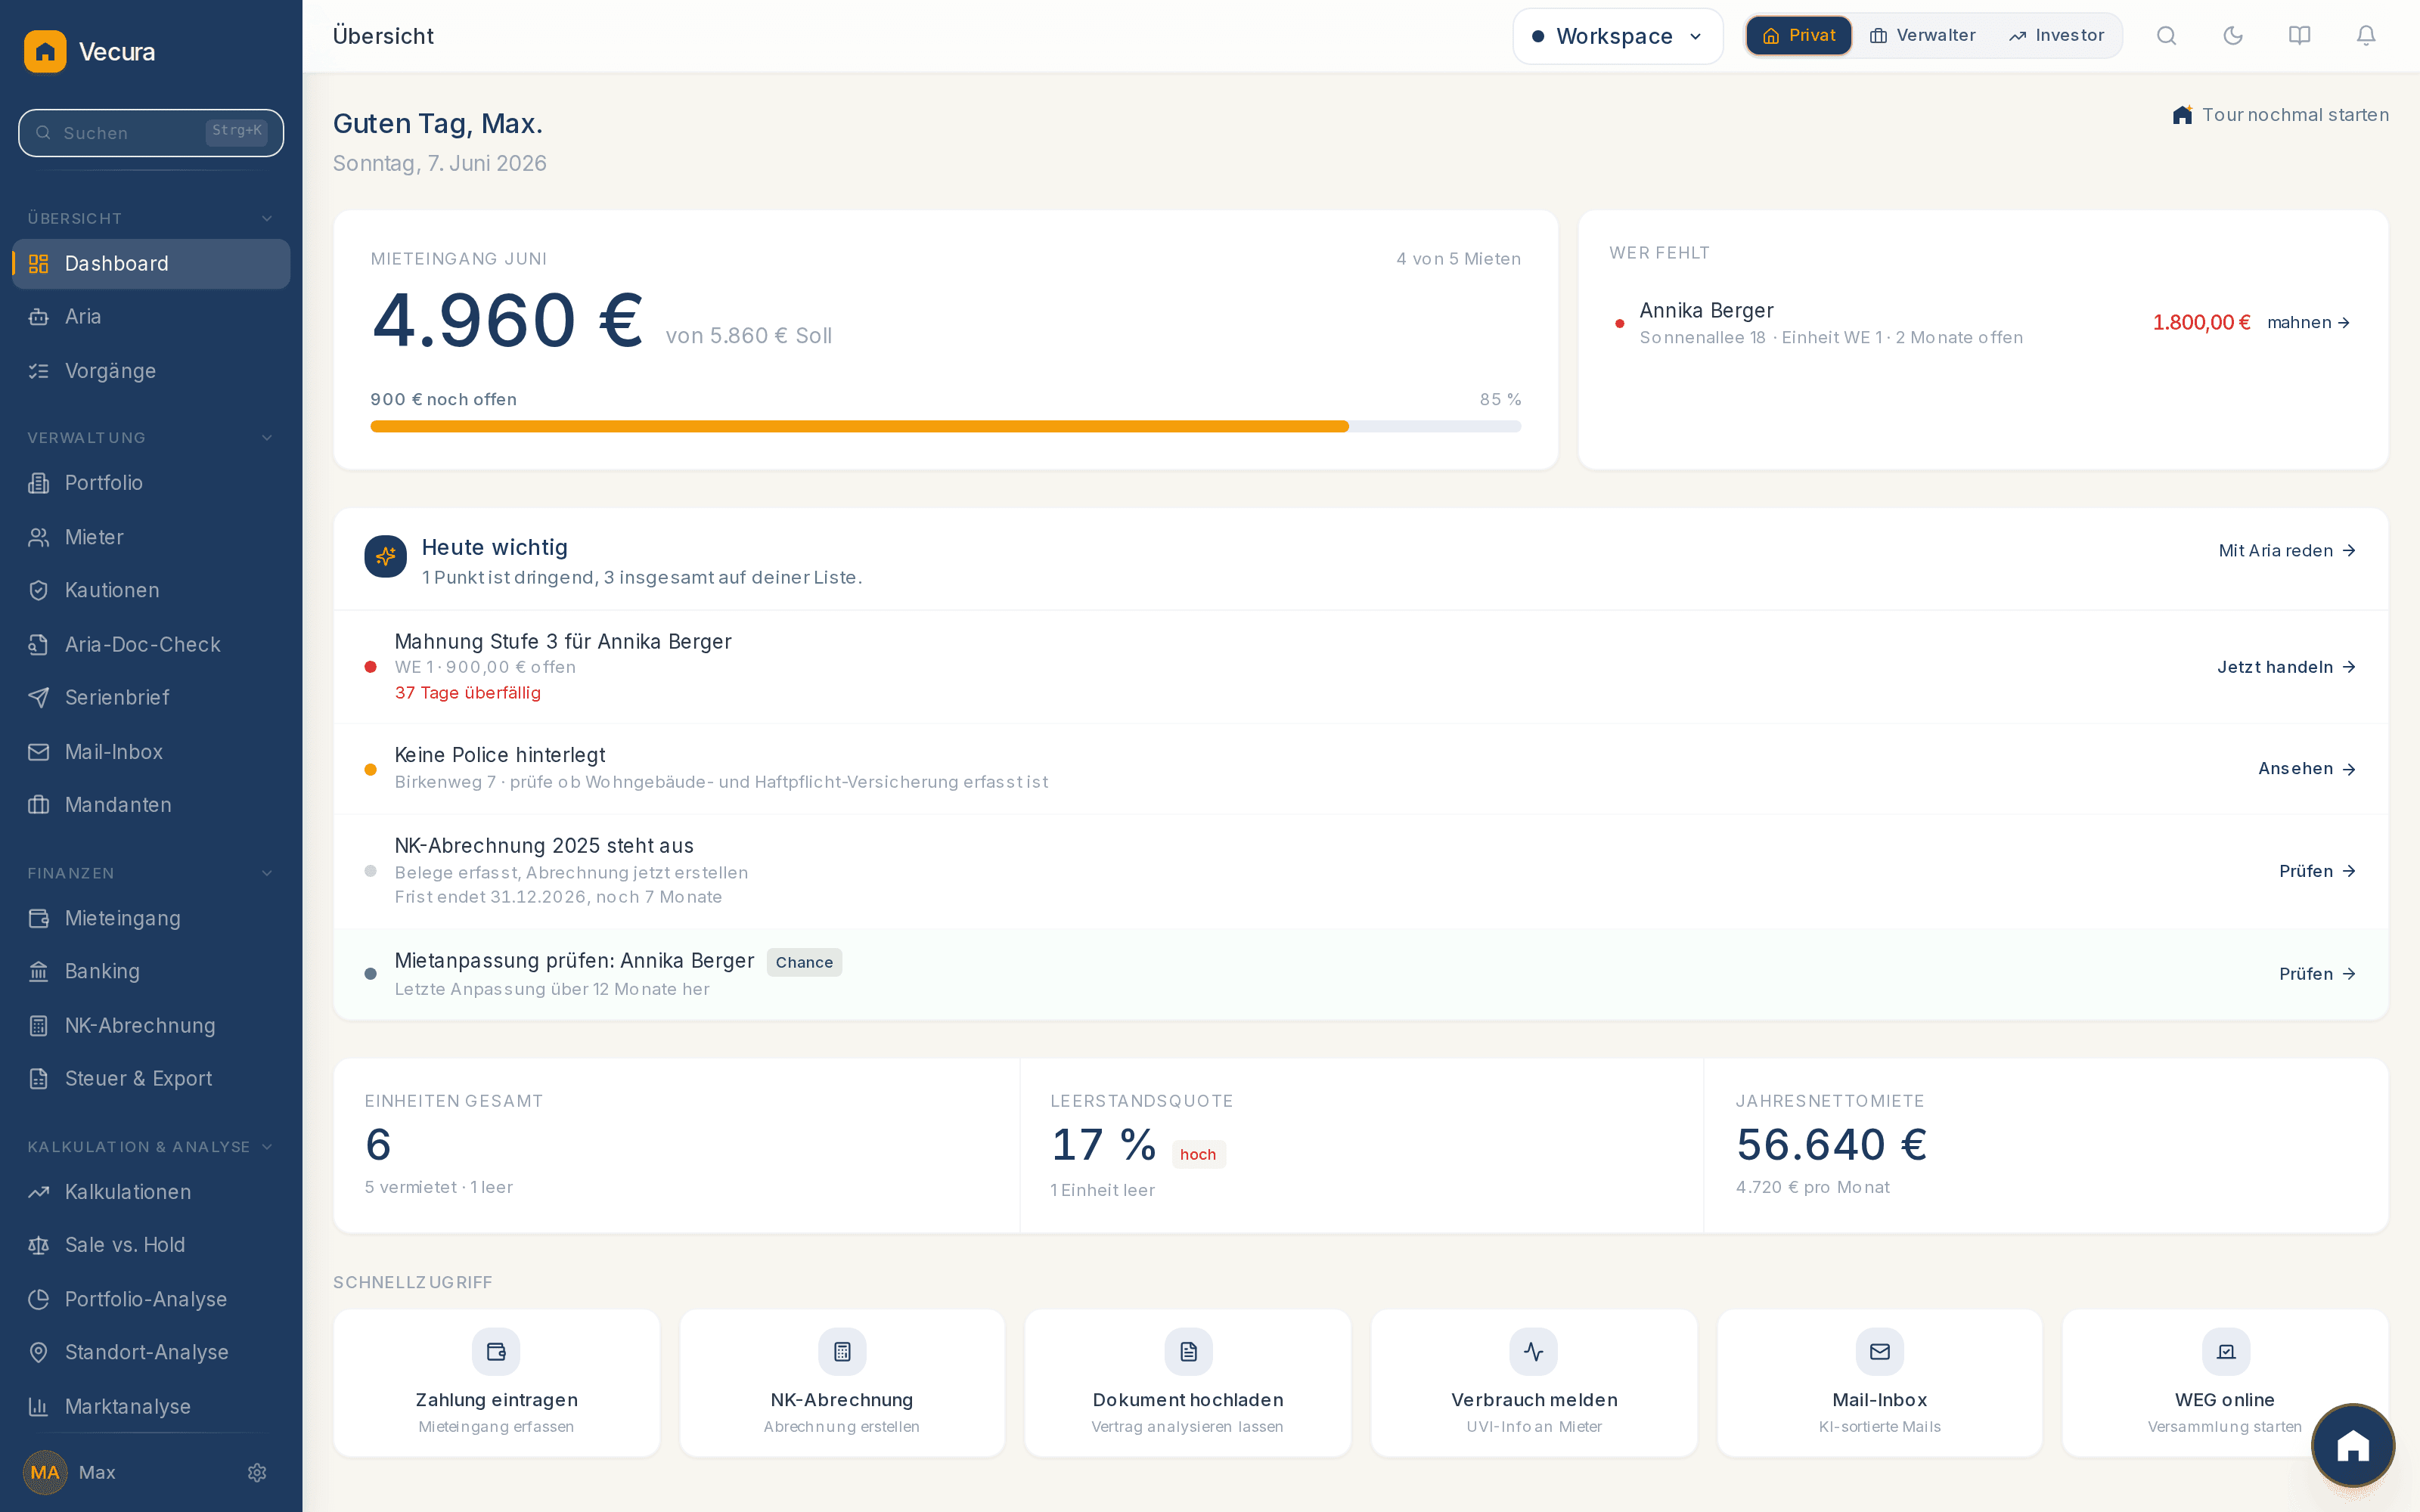This screenshot has height=1512, width=2420.
Task: Click Dokument hochladen file icon
Action: (1188, 1352)
